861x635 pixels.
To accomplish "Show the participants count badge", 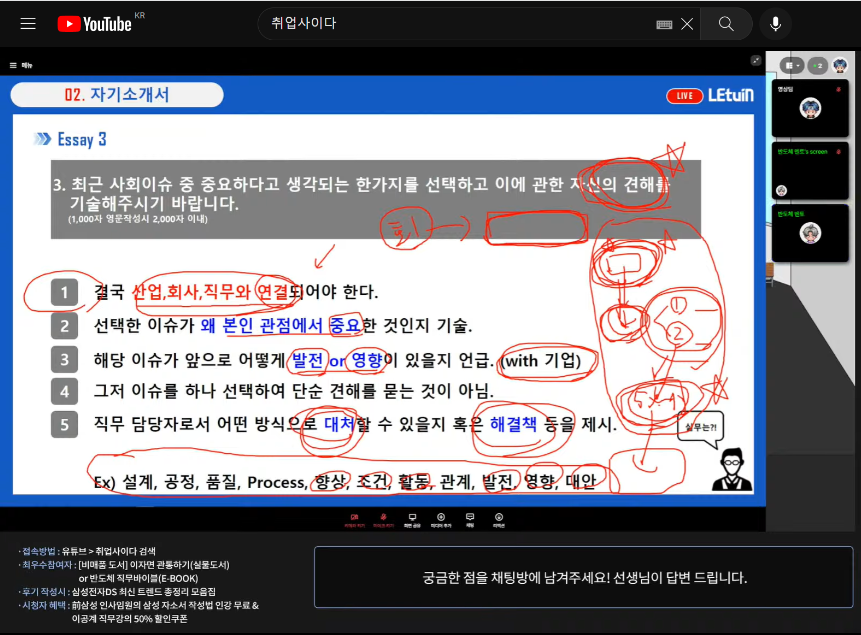I will [817, 65].
